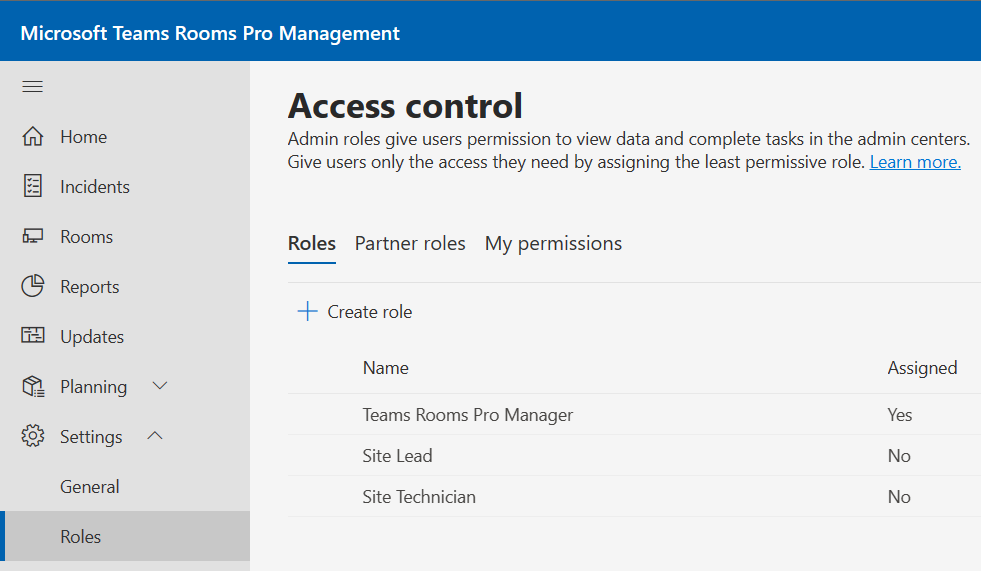This screenshot has height=571, width=981.
Task: Click the plus icon beside Create role
Action: pyautogui.click(x=307, y=312)
